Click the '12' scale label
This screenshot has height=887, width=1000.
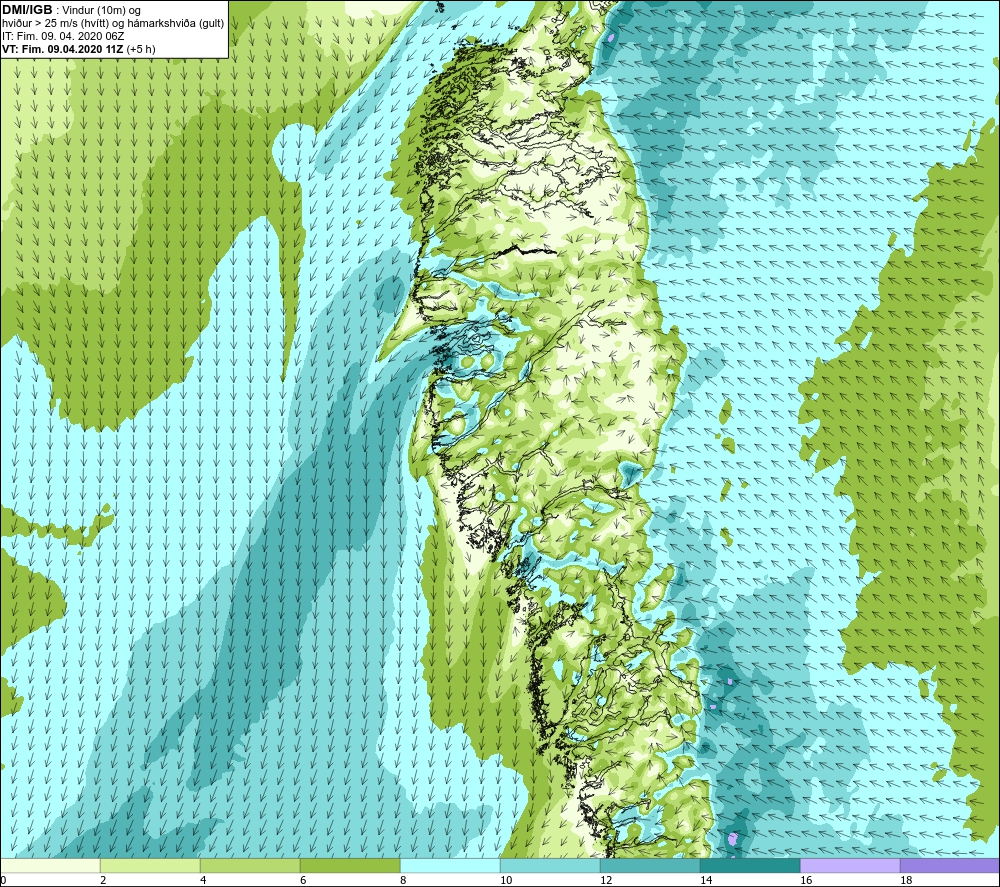606,880
